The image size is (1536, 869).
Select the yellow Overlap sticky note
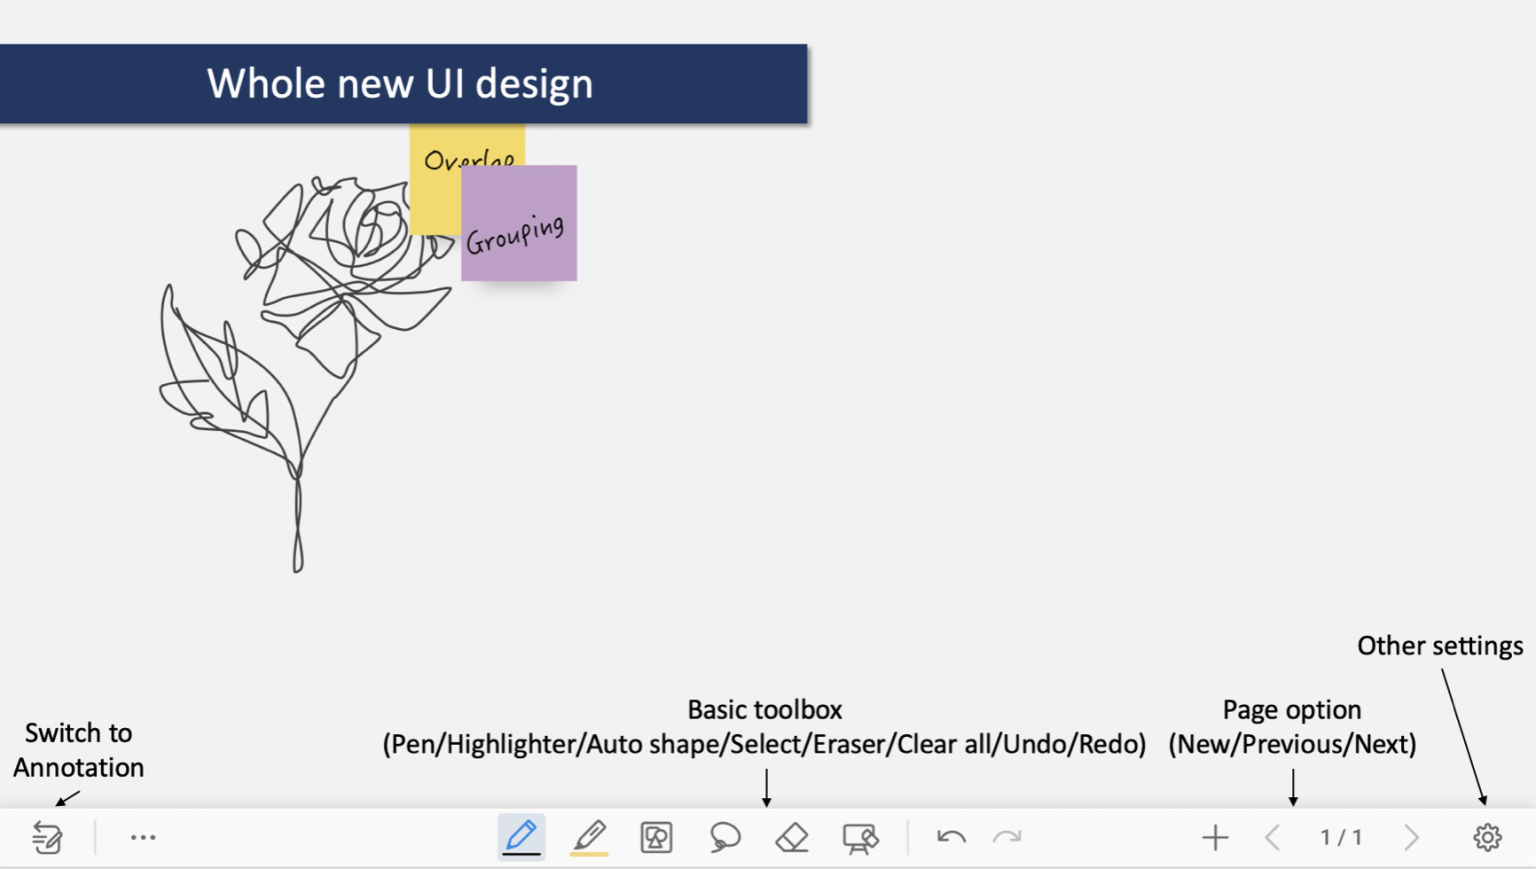coord(435,190)
